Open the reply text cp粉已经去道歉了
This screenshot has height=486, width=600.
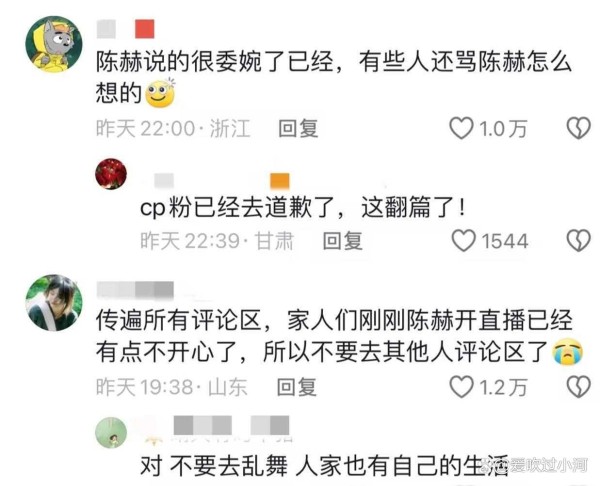303,208
